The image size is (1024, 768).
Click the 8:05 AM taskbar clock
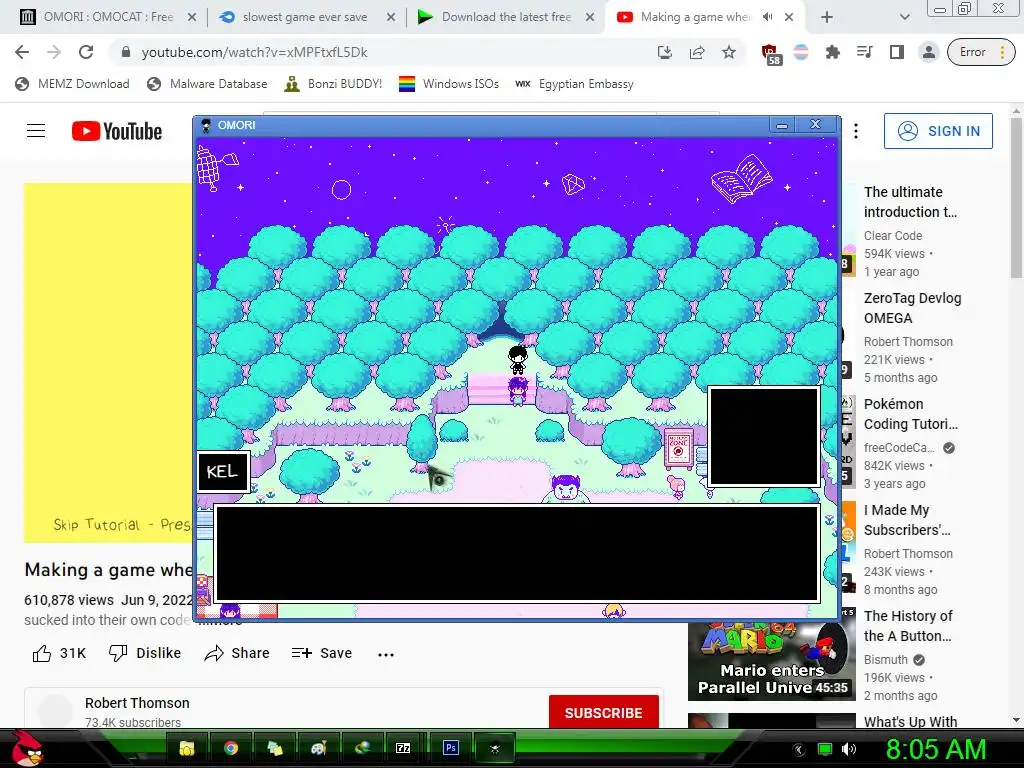[936, 749]
